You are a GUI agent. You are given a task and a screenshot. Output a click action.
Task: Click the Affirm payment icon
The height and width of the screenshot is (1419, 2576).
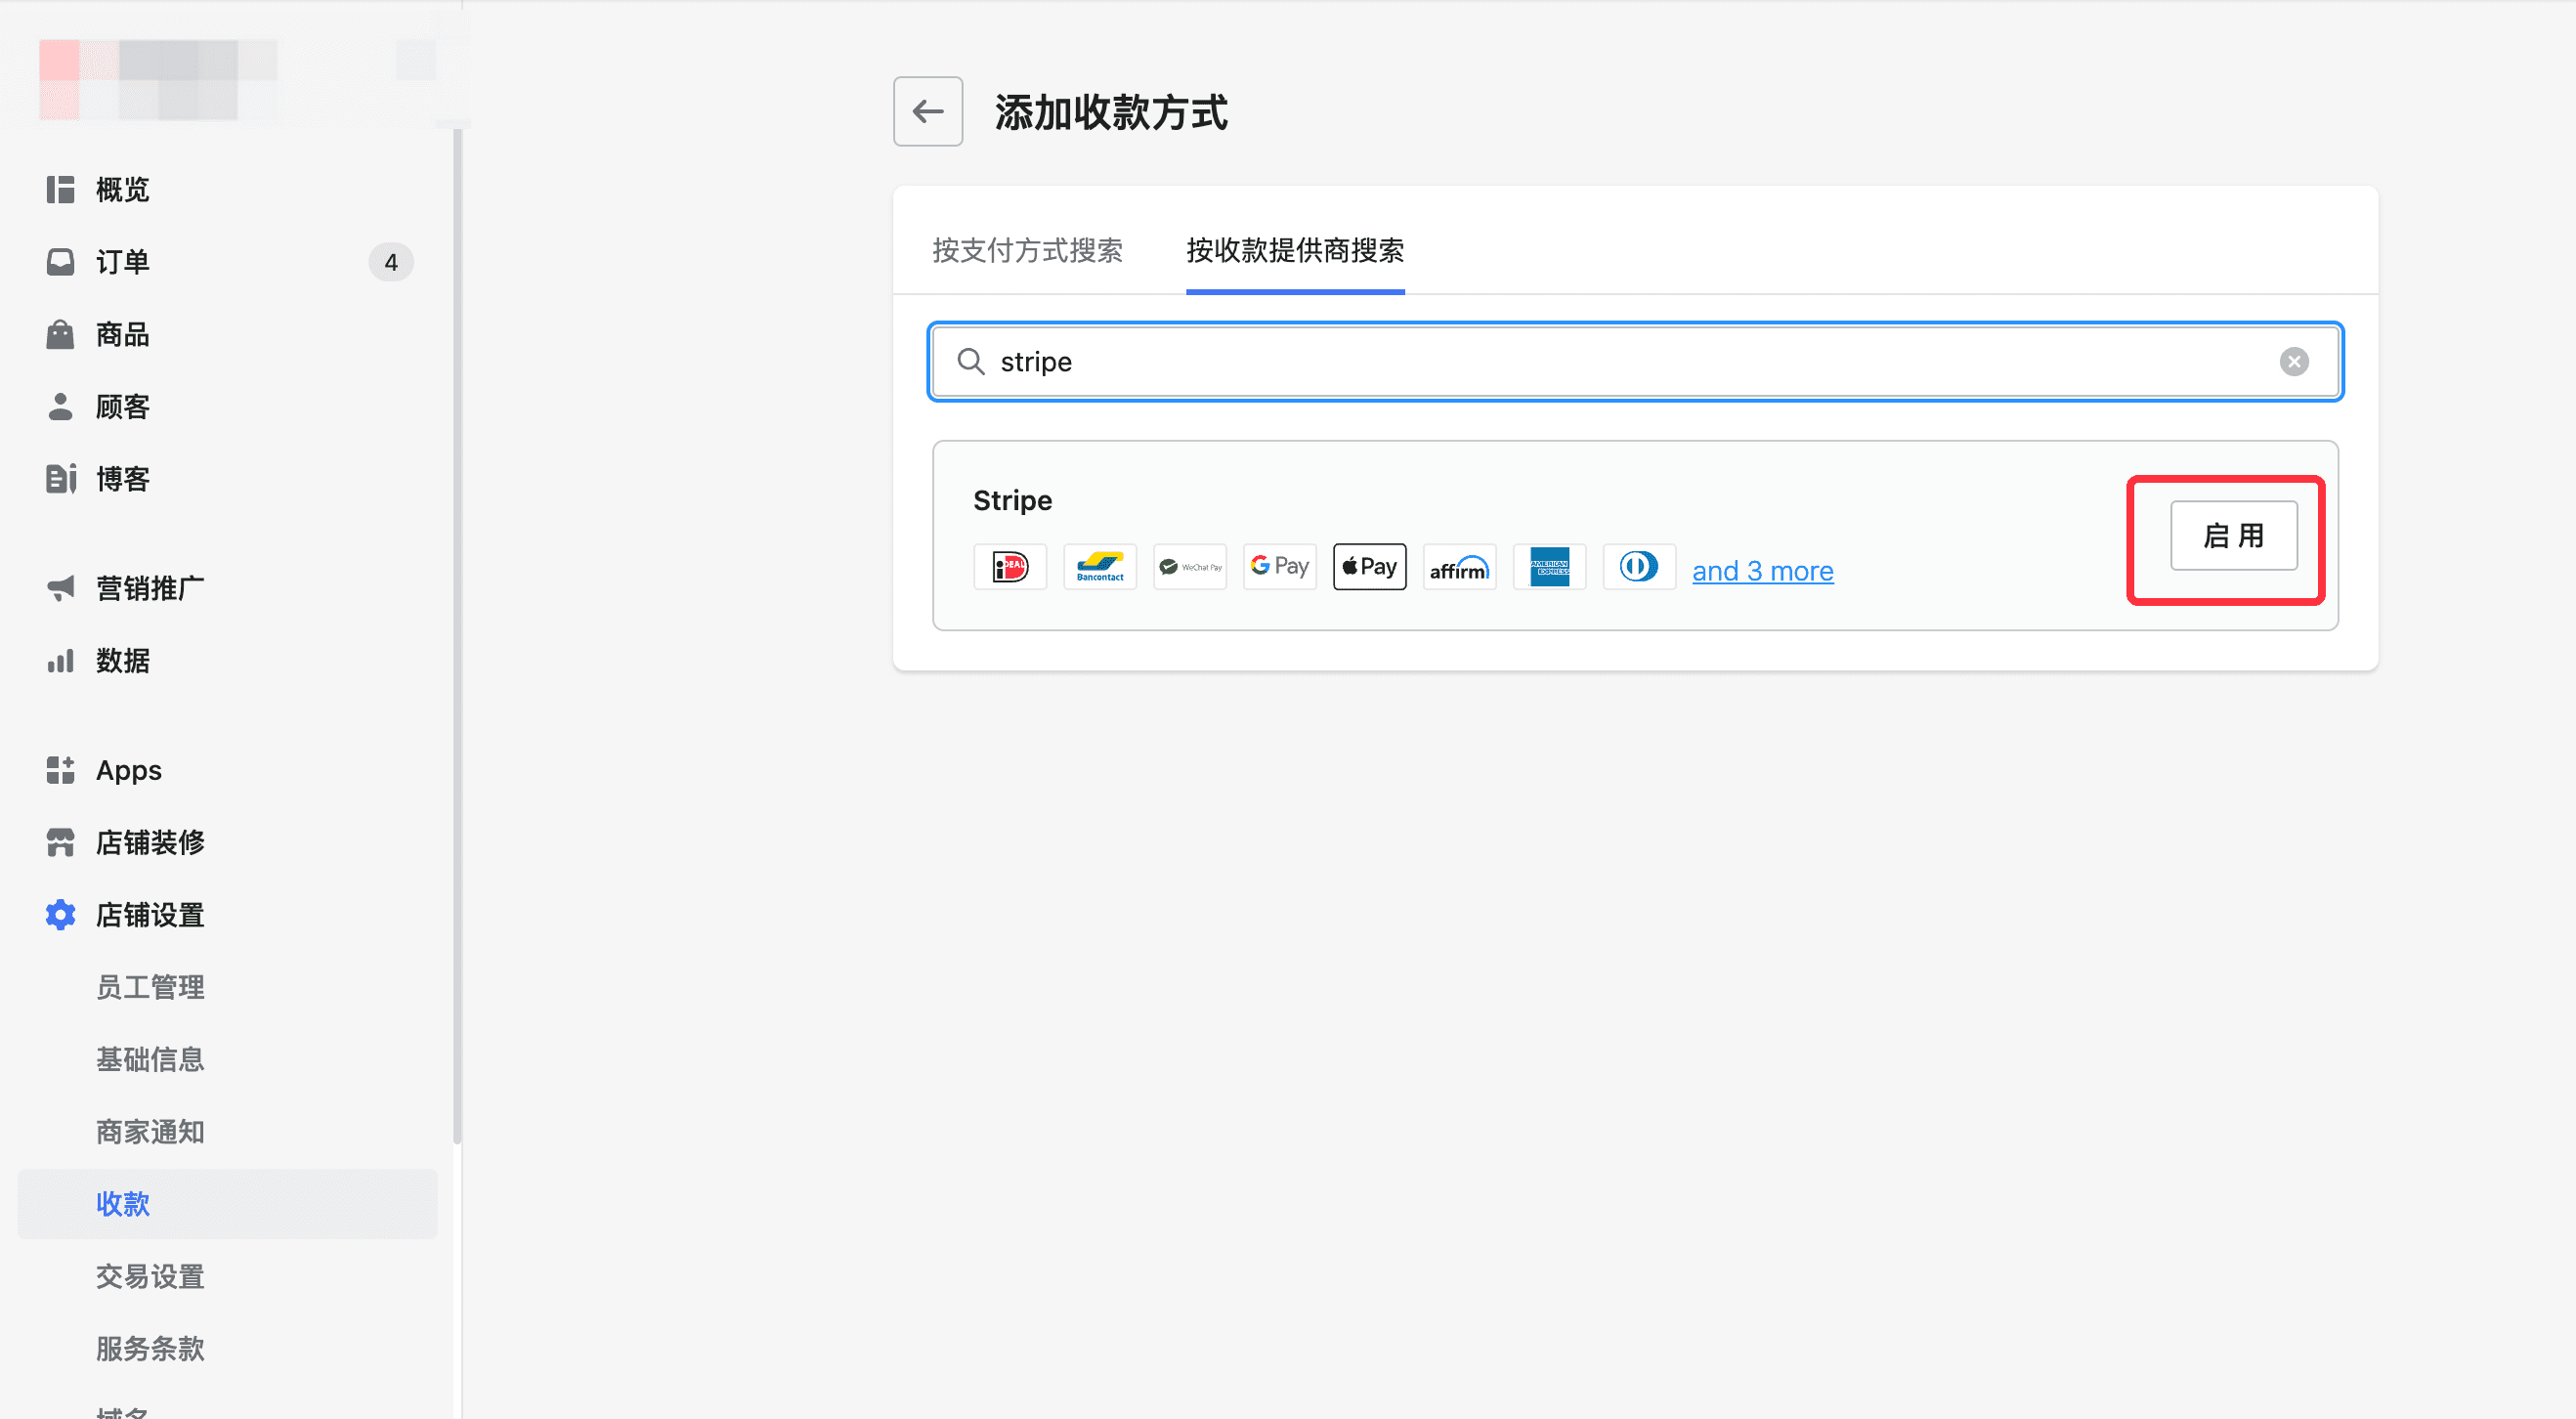pos(1460,567)
